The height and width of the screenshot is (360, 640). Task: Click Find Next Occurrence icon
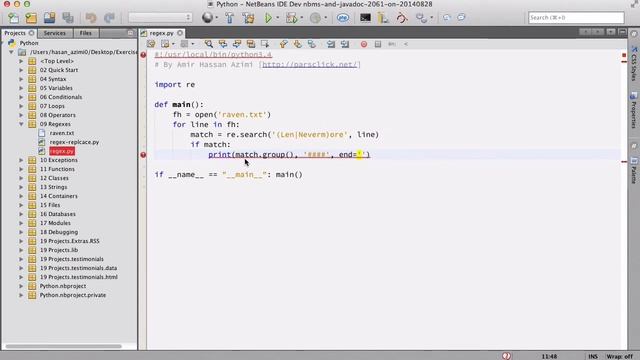tap(237, 44)
